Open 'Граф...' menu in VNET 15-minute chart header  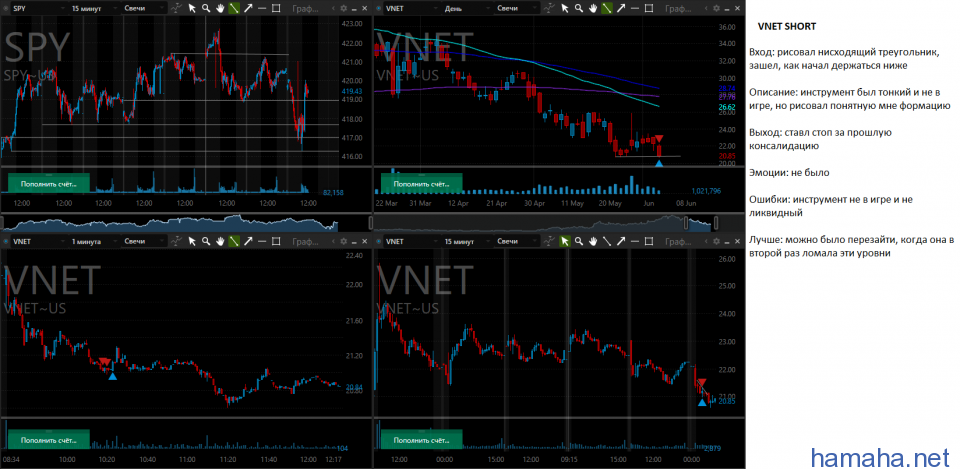click(678, 241)
